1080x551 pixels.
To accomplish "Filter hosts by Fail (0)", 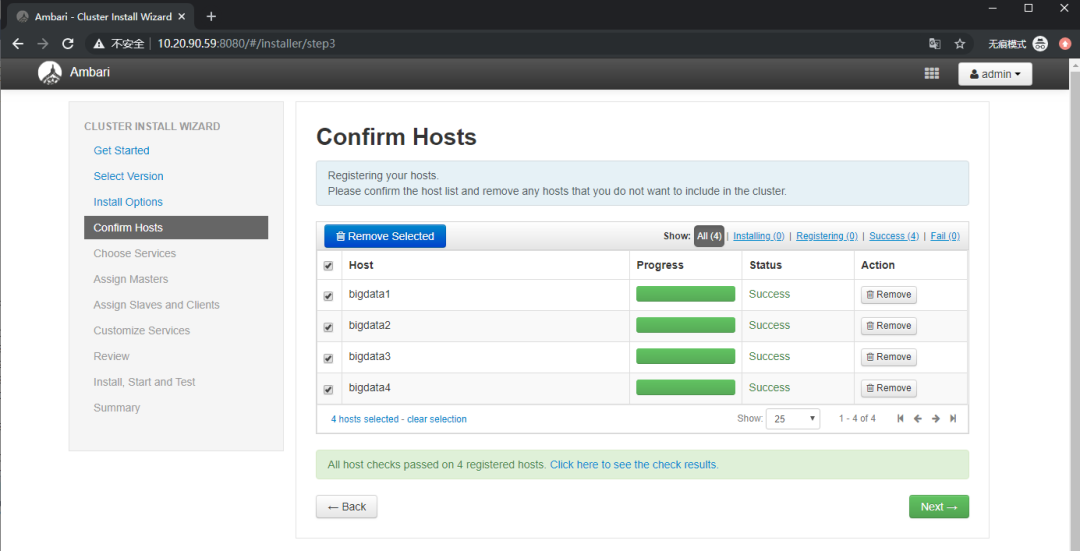I will click(945, 236).
